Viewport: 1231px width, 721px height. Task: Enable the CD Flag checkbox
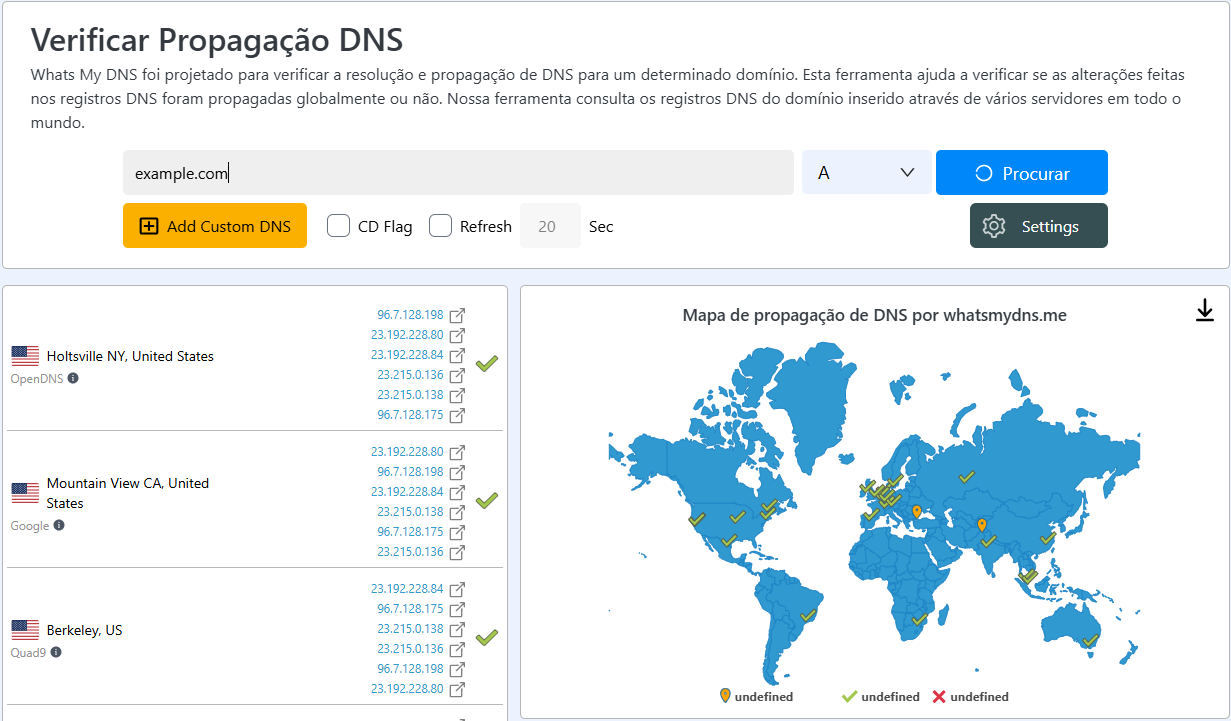click(338, 225)
